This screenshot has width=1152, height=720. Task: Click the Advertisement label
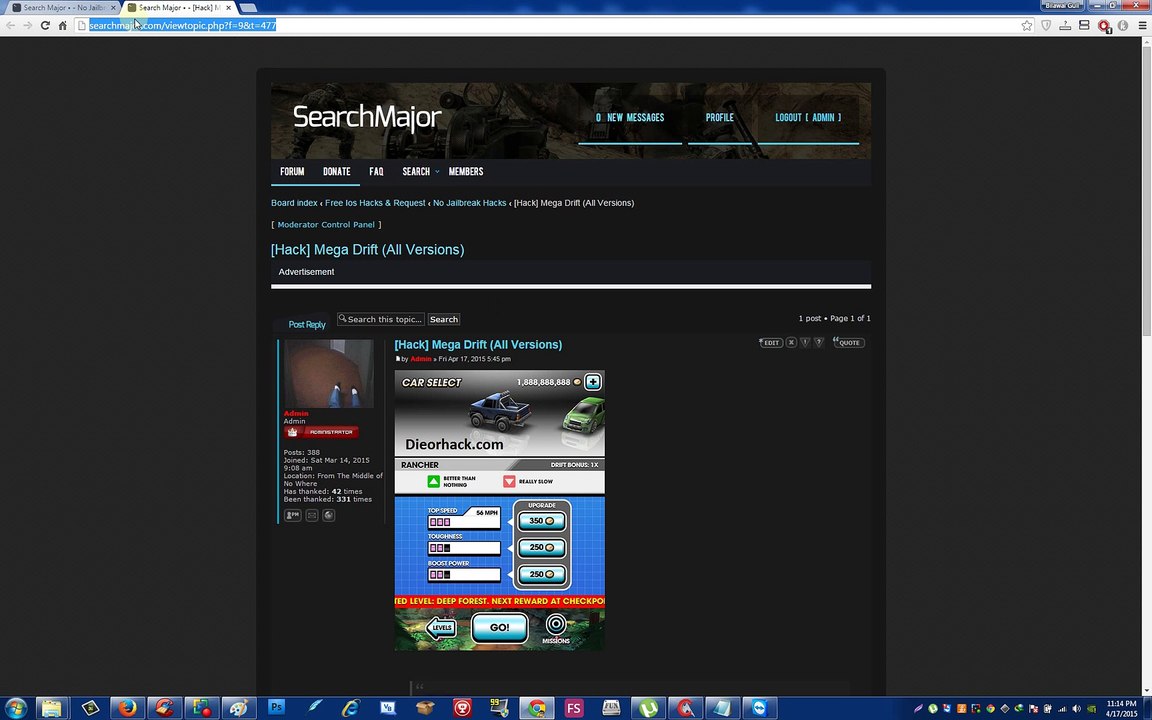click(x=306, y=272)
